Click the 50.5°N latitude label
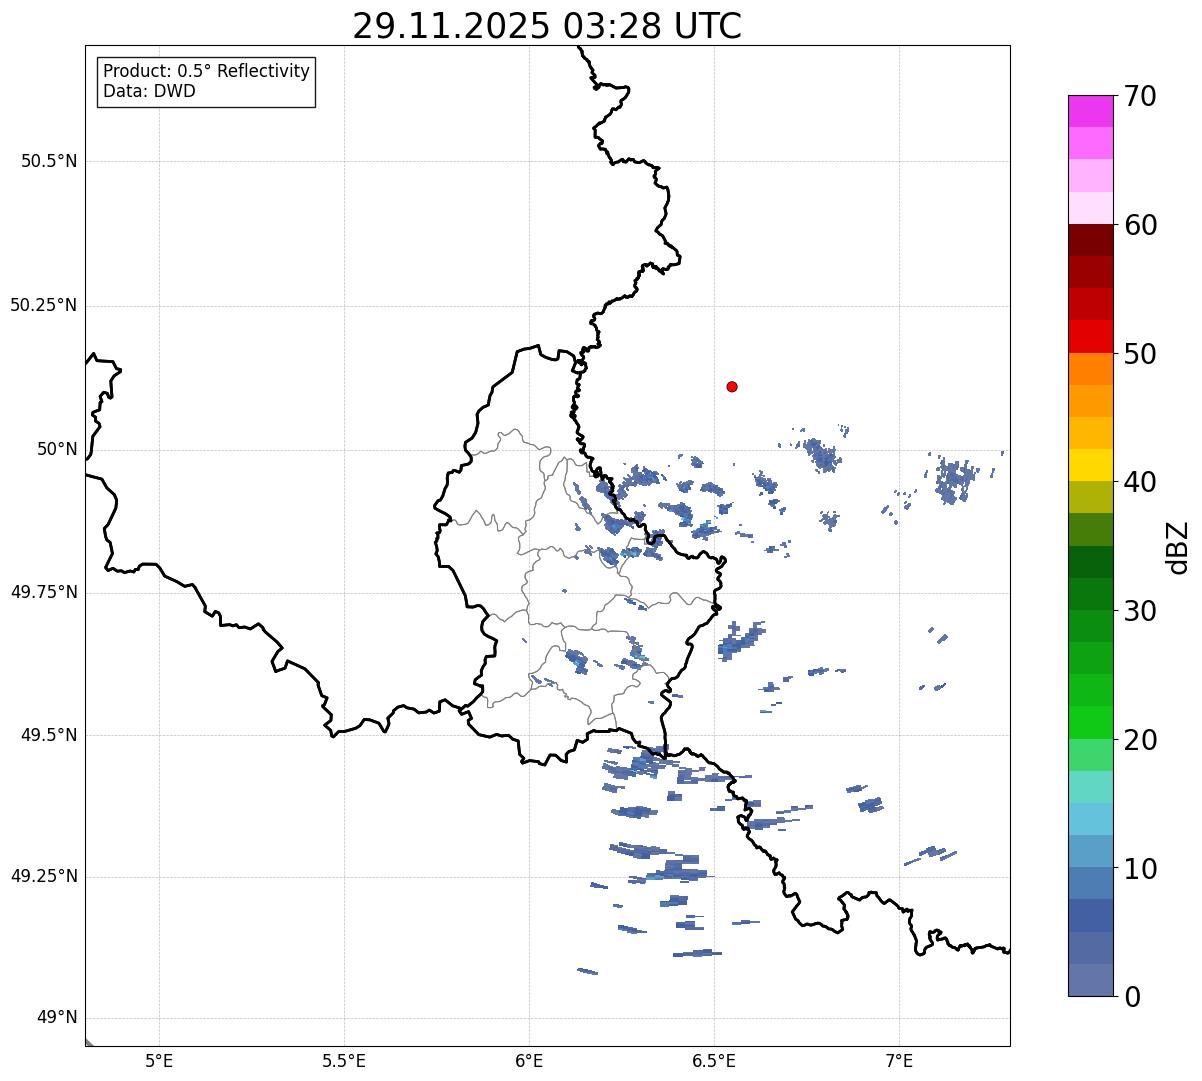Screen dimensions: 1202x1081 click(49, 161)
